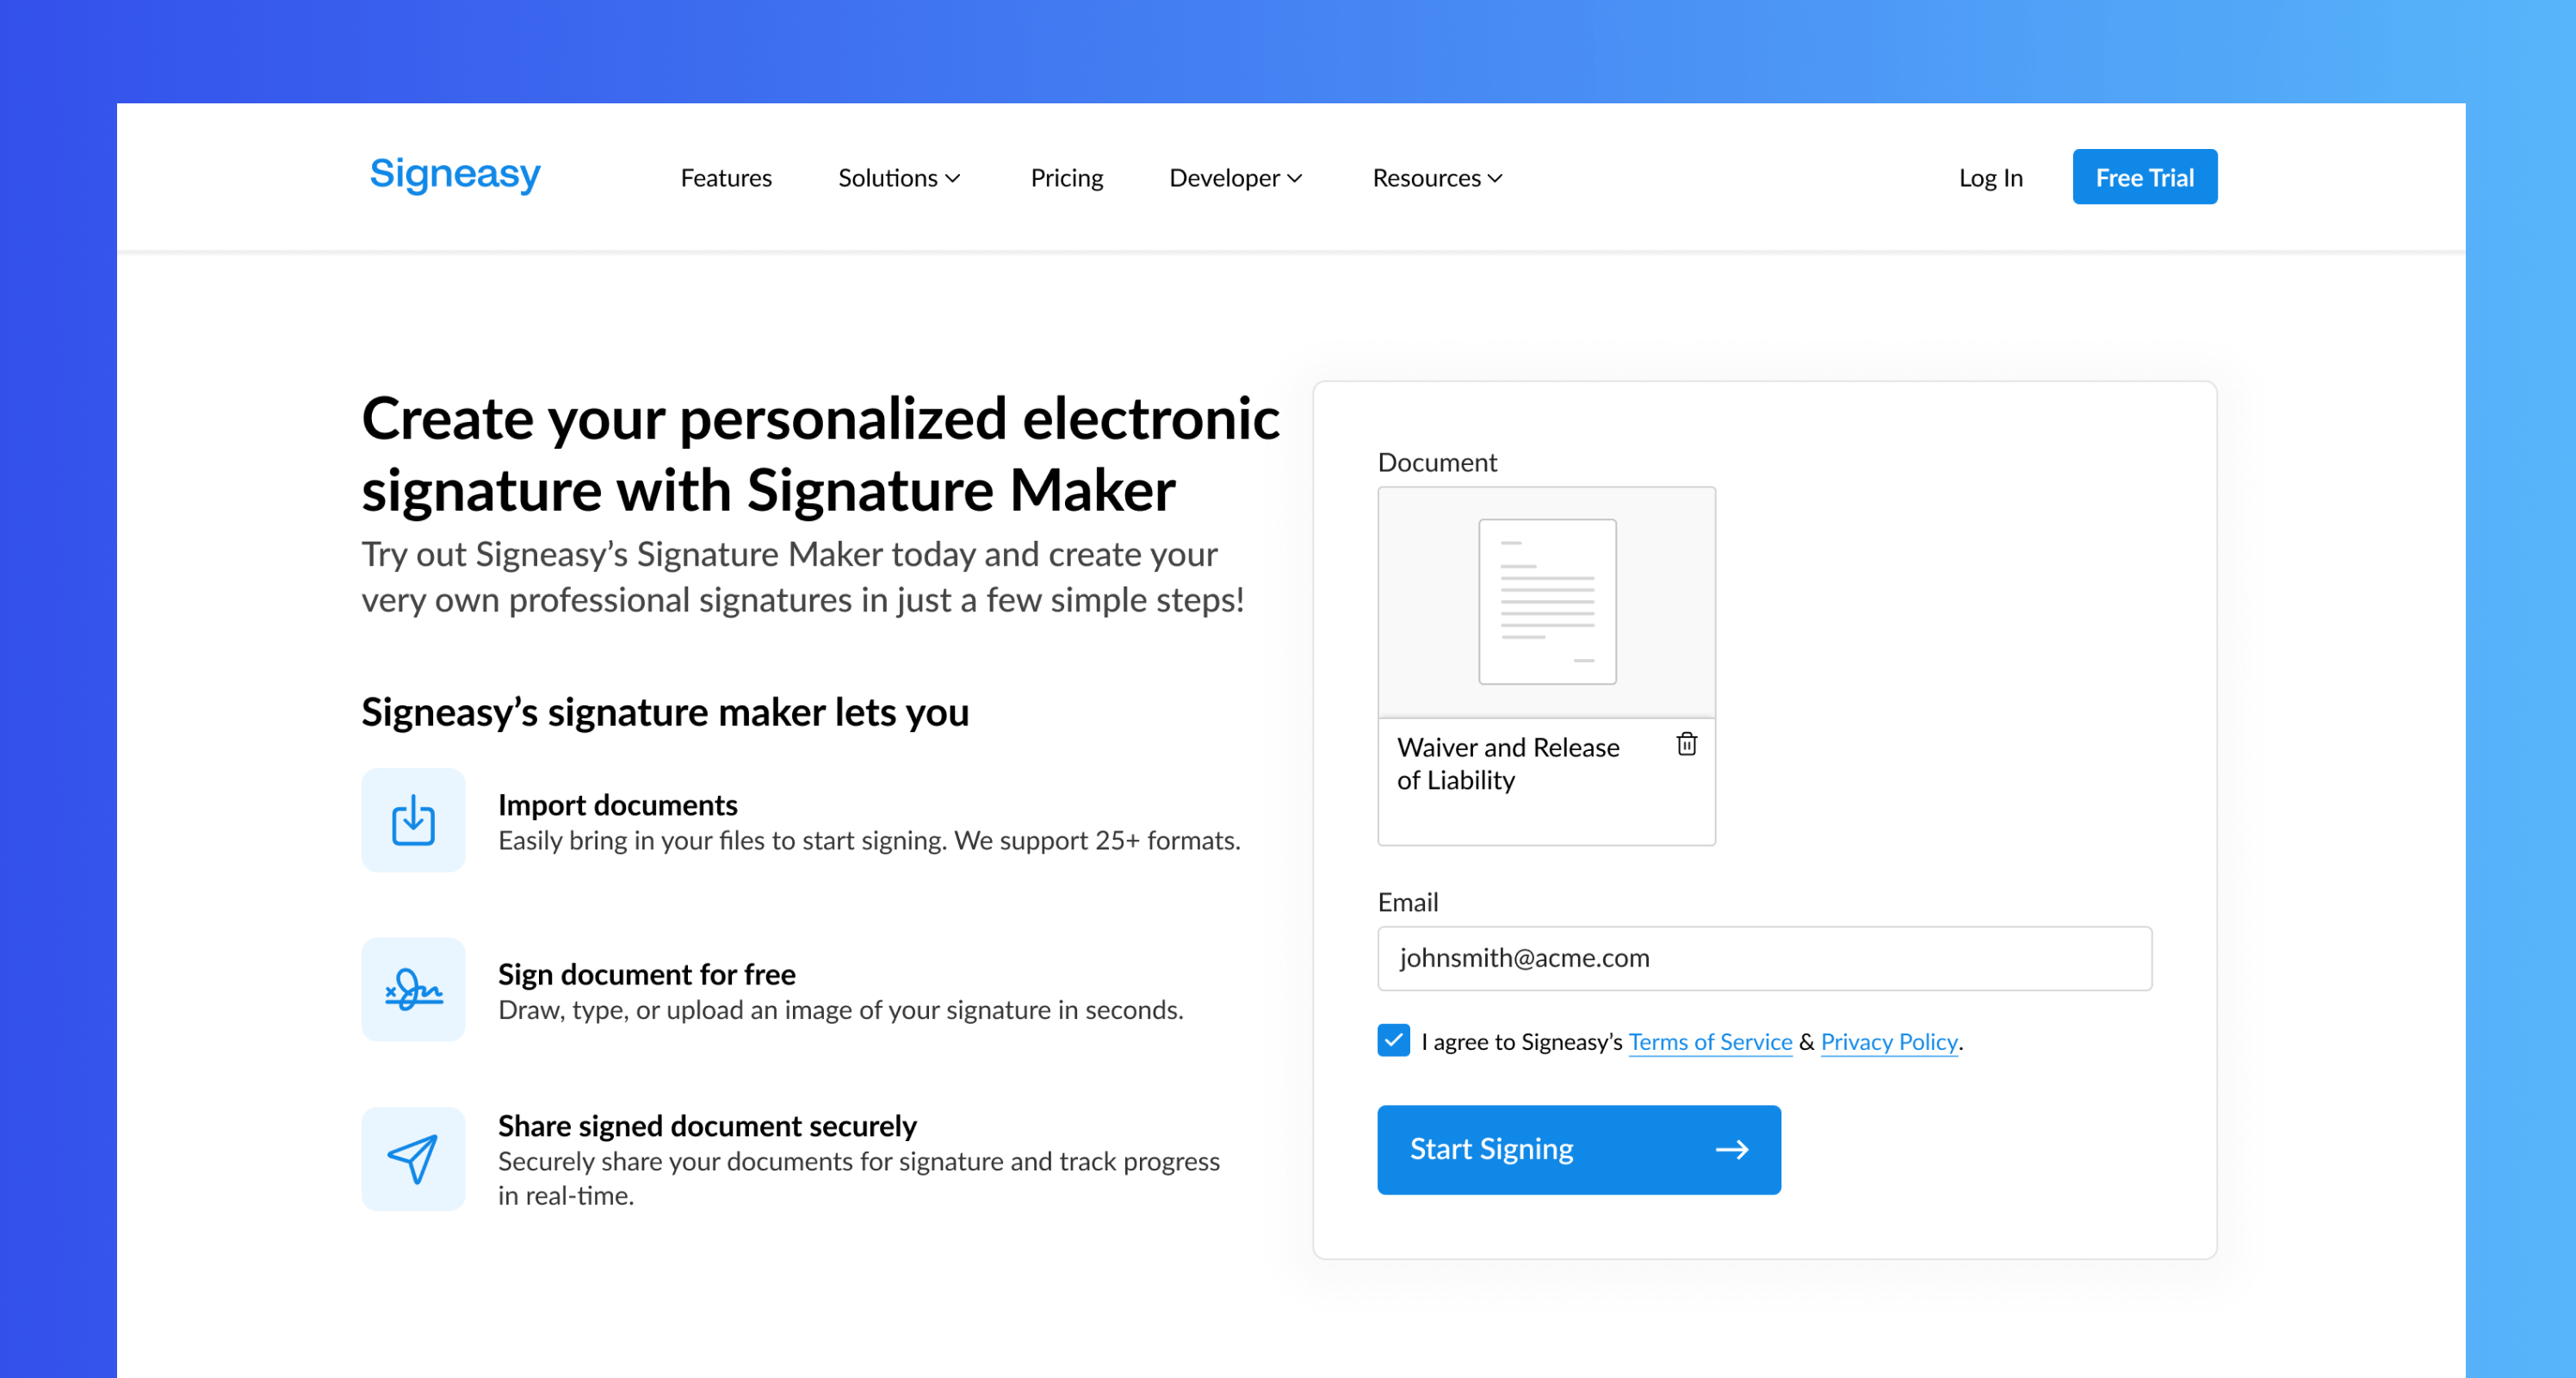The image size is (2576, 1378).
Task: Select the Waiver and Release of Liability thumbnail
Action: click(x=1546, y=665)
